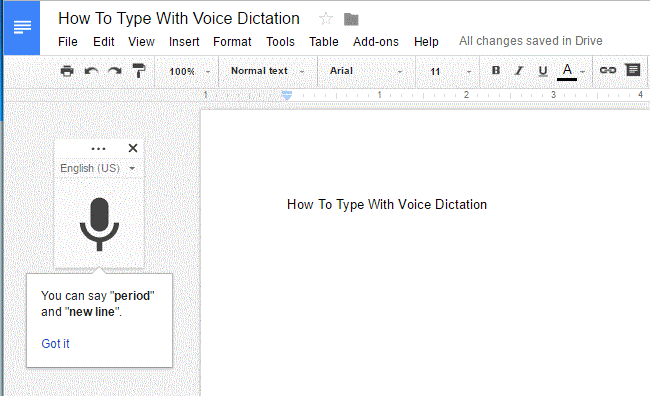Screen dimensions: 650x396
Task: Open the View menu
Action: [141, 42]
